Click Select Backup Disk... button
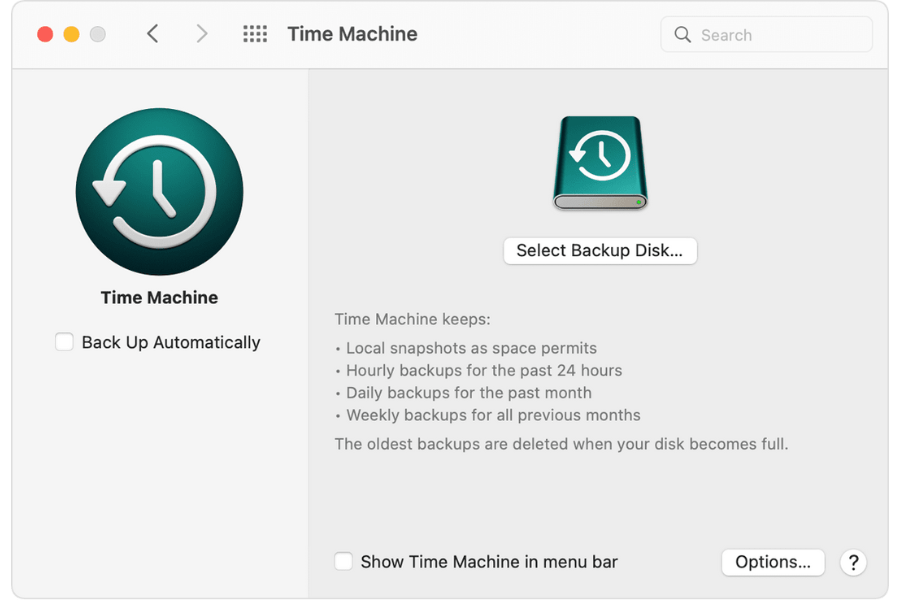This screenshot has height=600, width=900. 600,251
